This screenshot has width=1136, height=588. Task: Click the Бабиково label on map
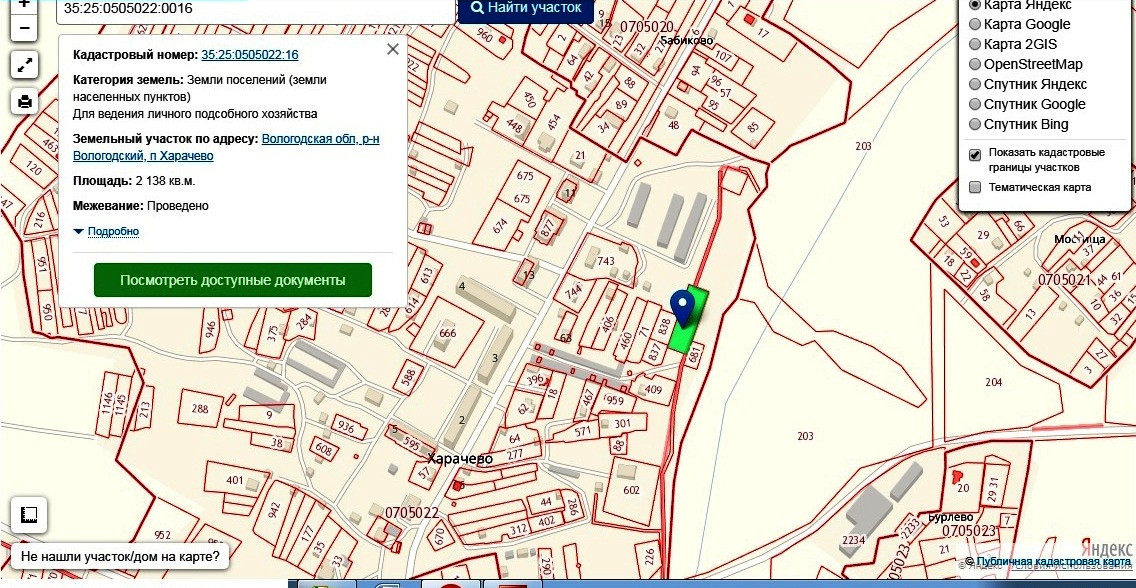[687, 41]
